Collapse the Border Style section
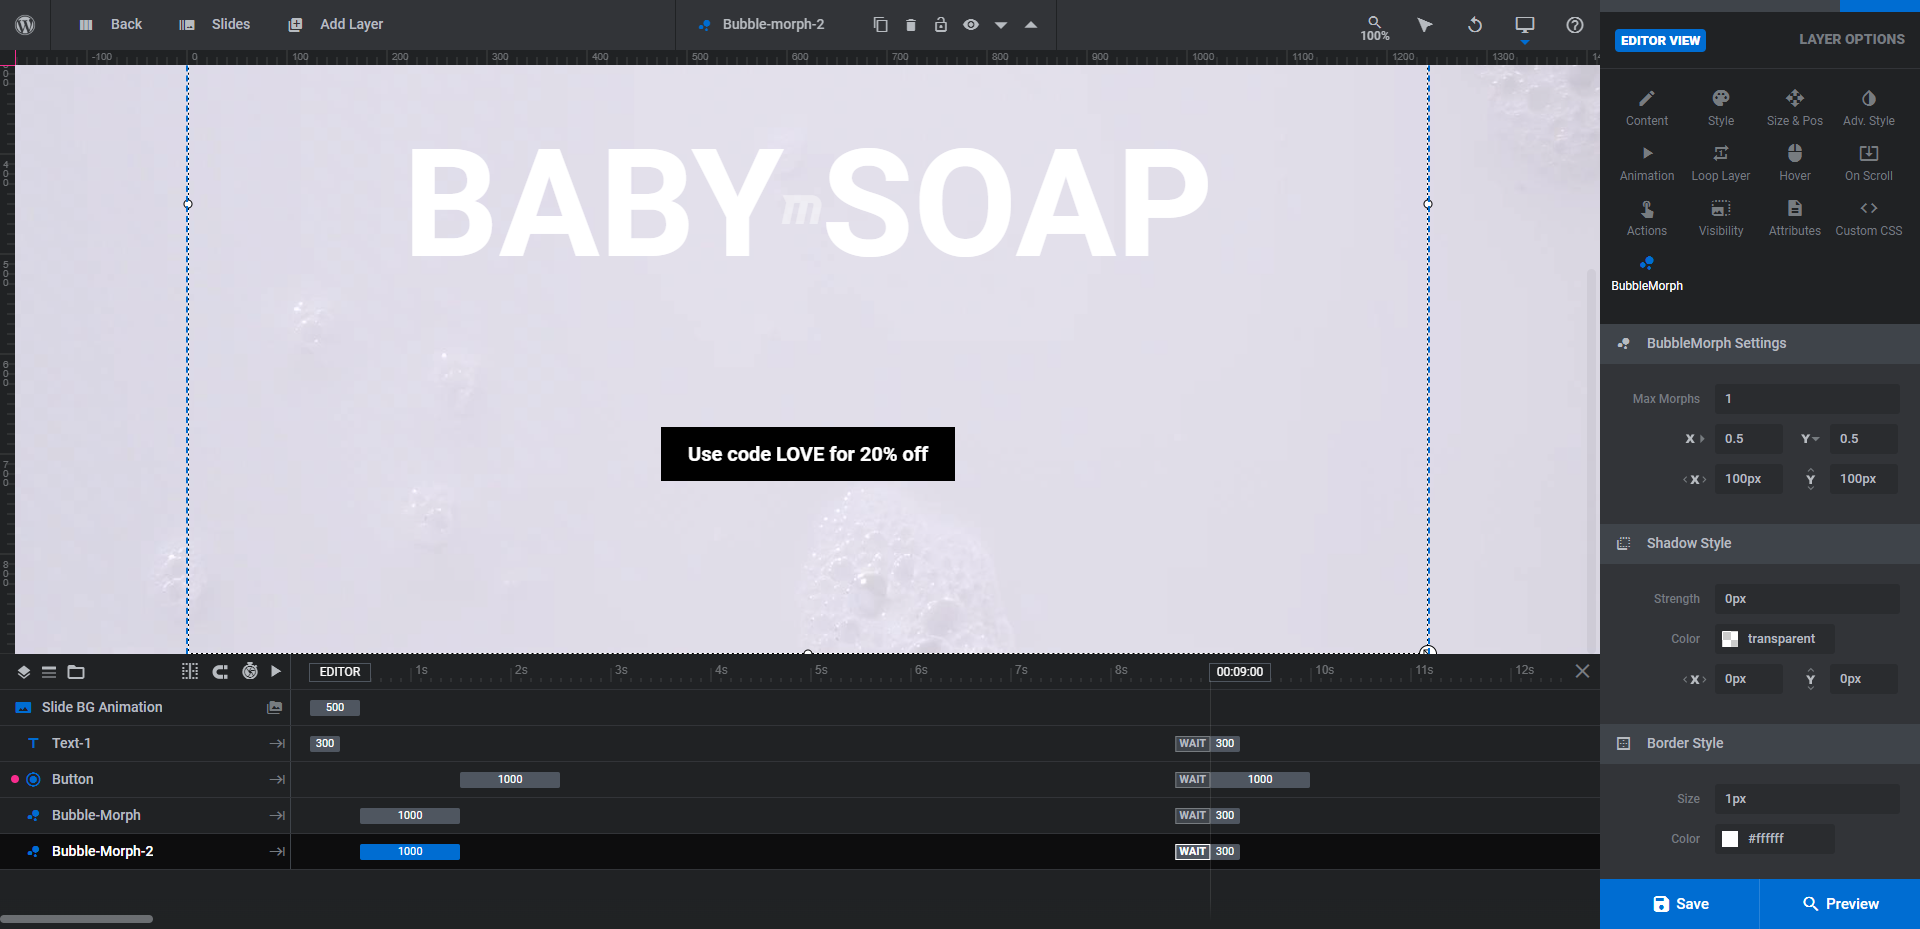 [1760, 743]
